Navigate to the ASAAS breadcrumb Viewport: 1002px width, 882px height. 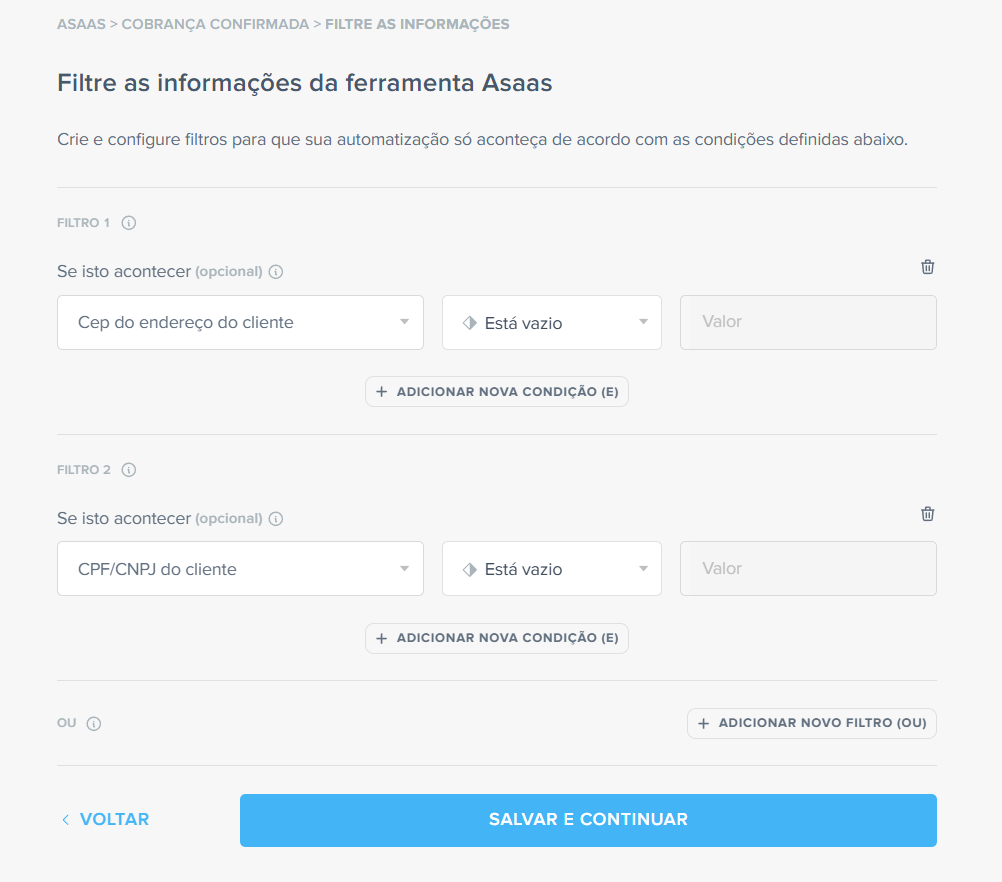(79, 25)
